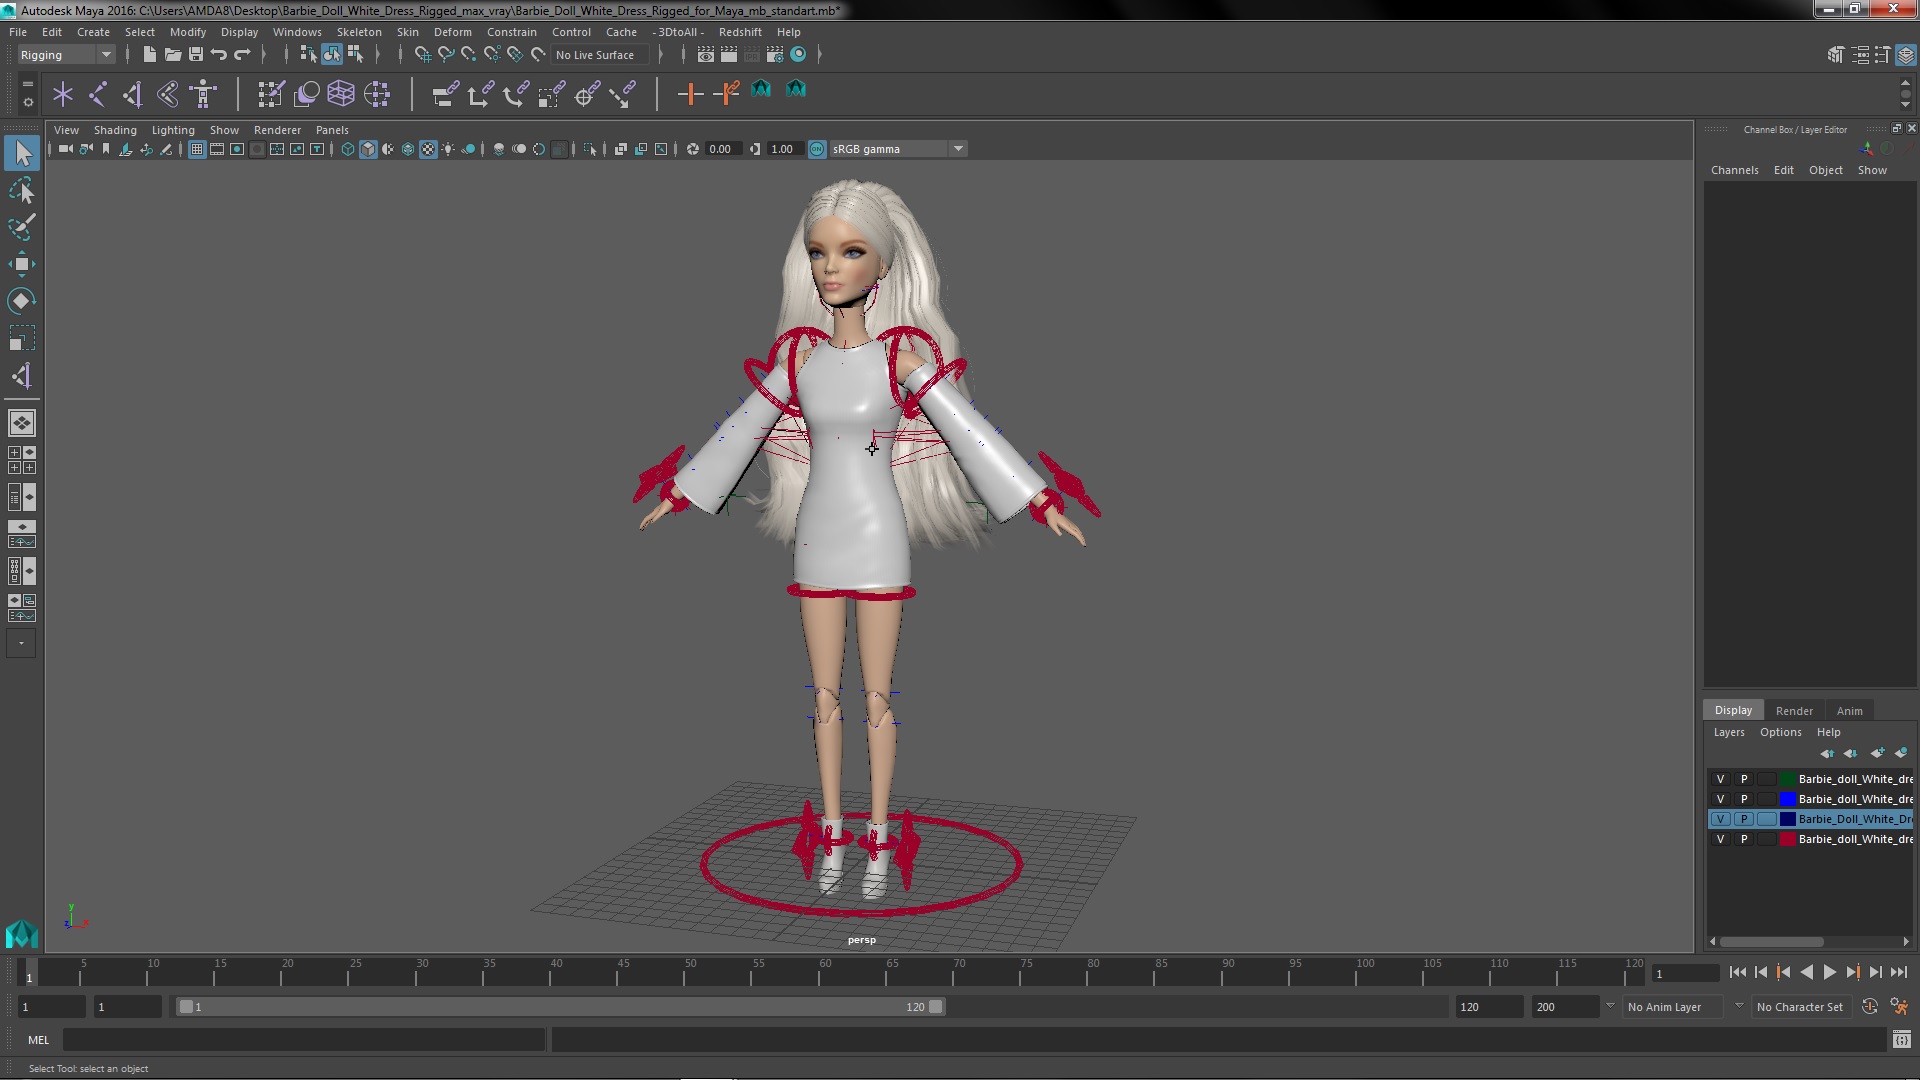Screen dimensions: 1920x1080
Task: Open the viewport Panels menu
Action: (332, 130)
